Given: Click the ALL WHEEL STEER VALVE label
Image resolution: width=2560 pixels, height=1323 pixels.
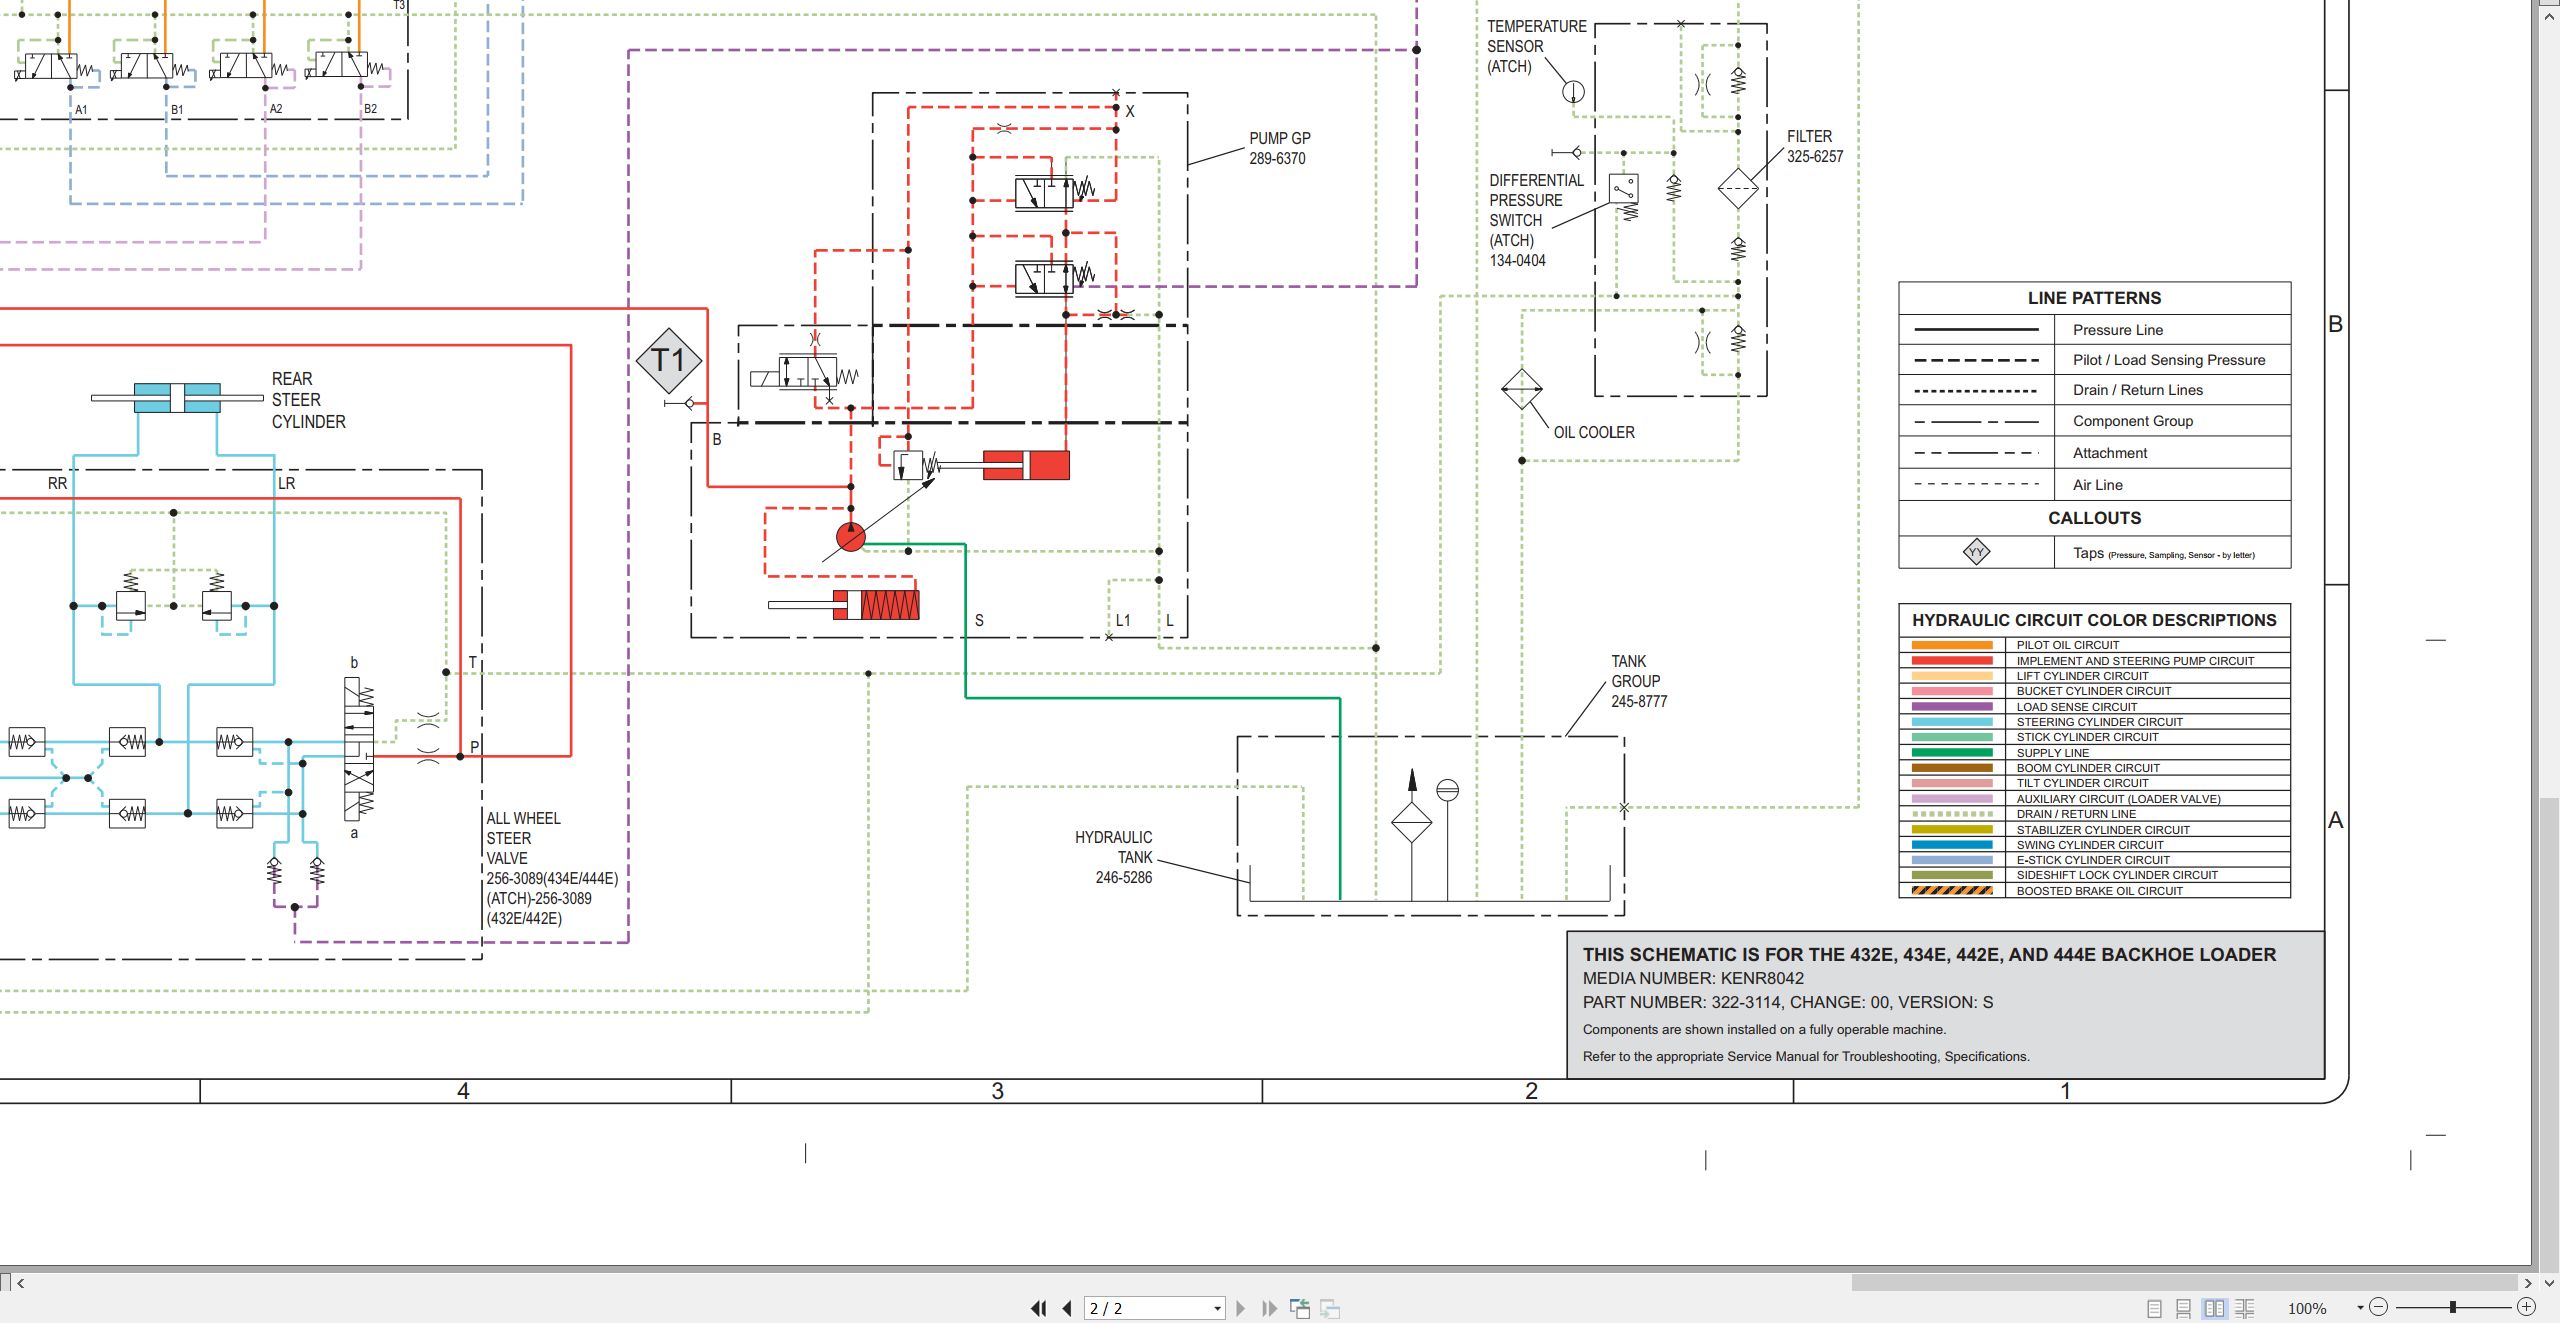Looking at the screenshot, I should coord(524,838).
